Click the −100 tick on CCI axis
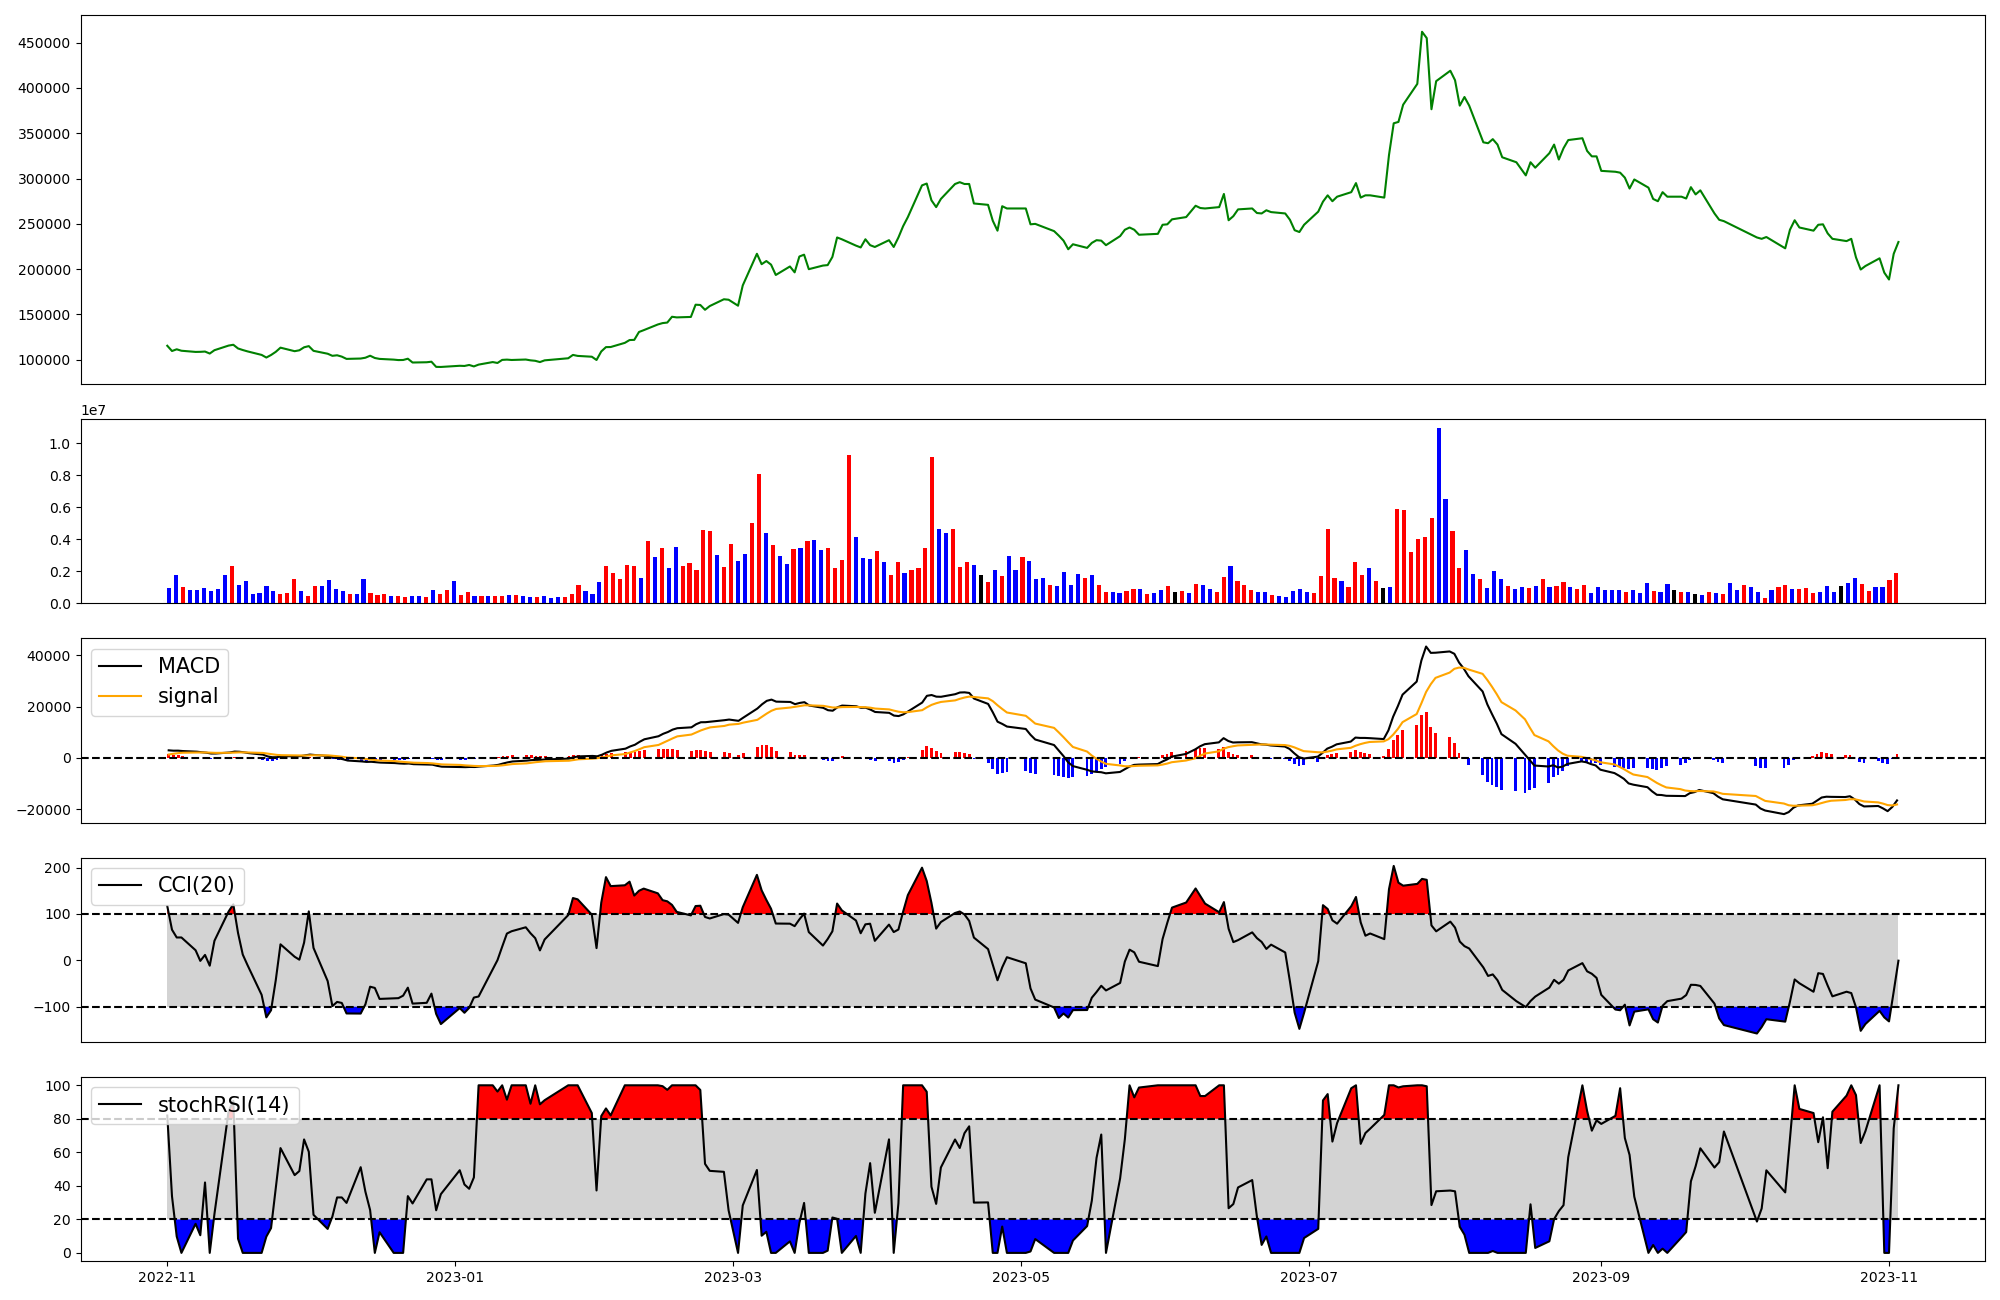The image size is (2000, 1300). [49, 1007]
